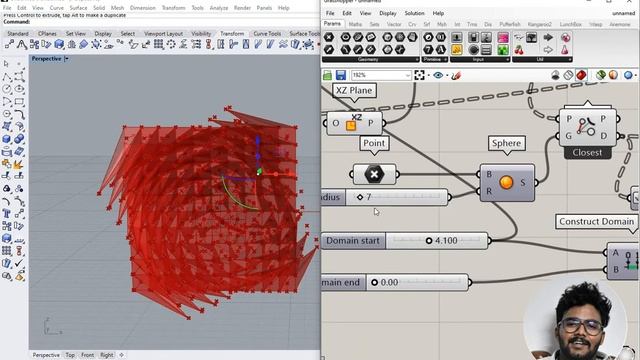This screenshot has width=640, height=360.
Task: Open the Display menu in Grasshopper
Action: (x=387, y=13)
